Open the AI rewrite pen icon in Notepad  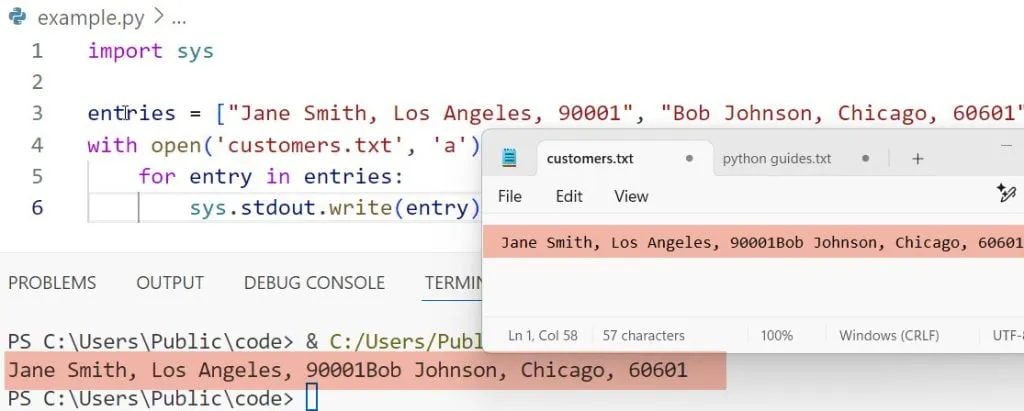pyautogui.click(x=1006, y=194)
